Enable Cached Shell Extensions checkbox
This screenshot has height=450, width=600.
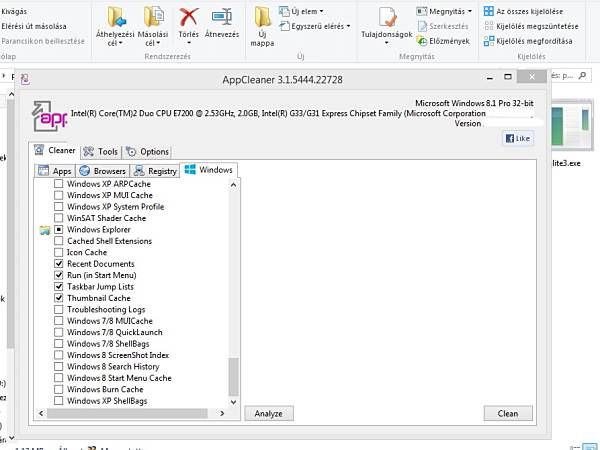click(x=59, y=241)
